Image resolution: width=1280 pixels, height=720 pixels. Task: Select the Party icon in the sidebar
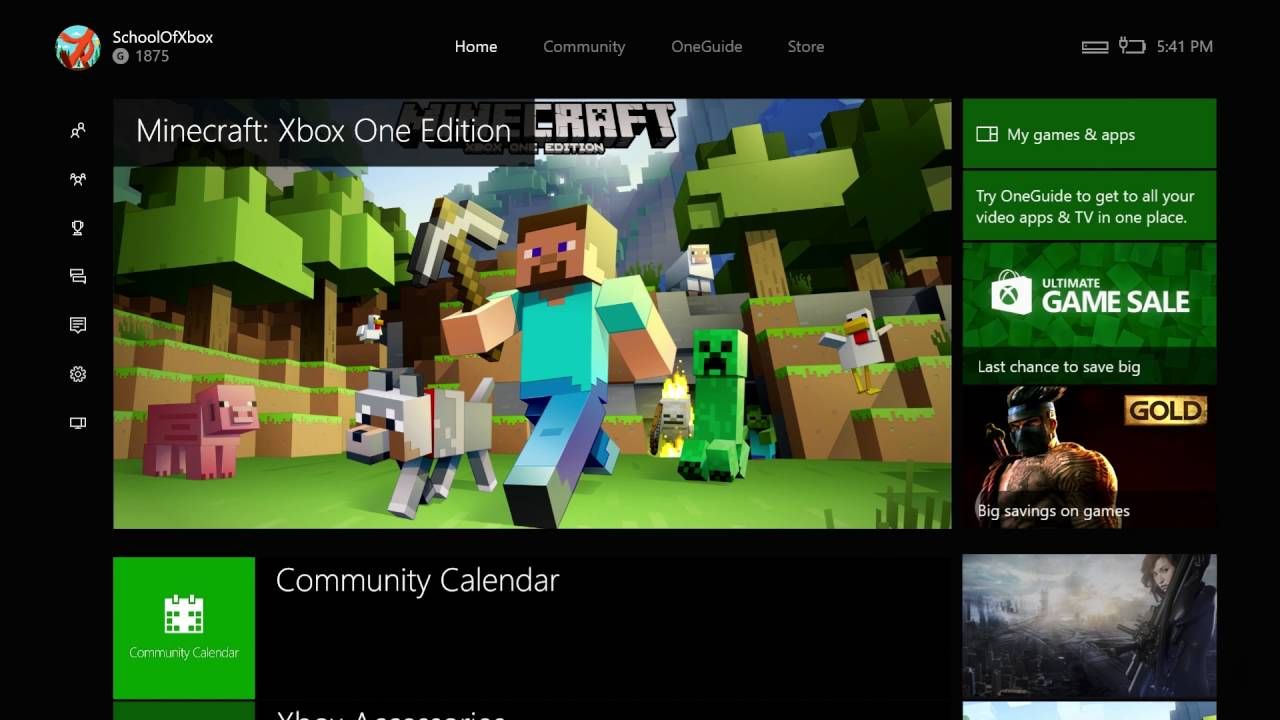pyautogui.click(x=78, y=180)
